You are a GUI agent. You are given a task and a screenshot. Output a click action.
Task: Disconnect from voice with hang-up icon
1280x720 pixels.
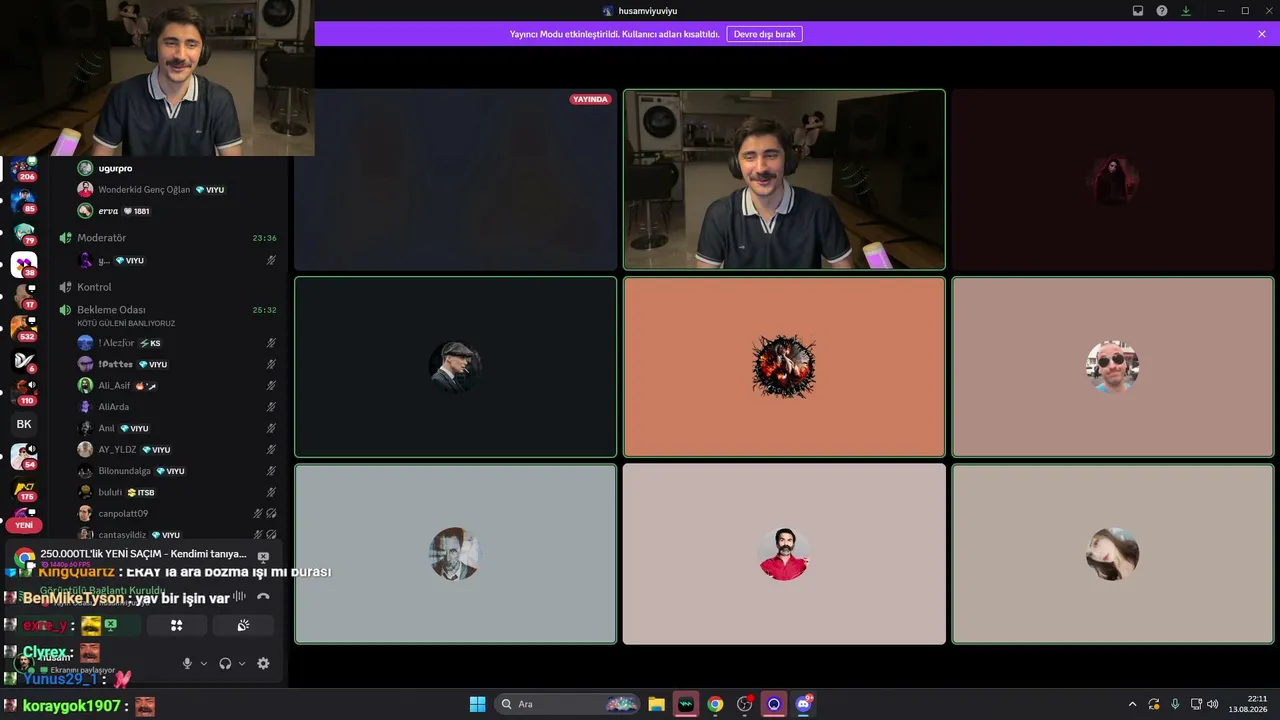[x=263, y=597]
